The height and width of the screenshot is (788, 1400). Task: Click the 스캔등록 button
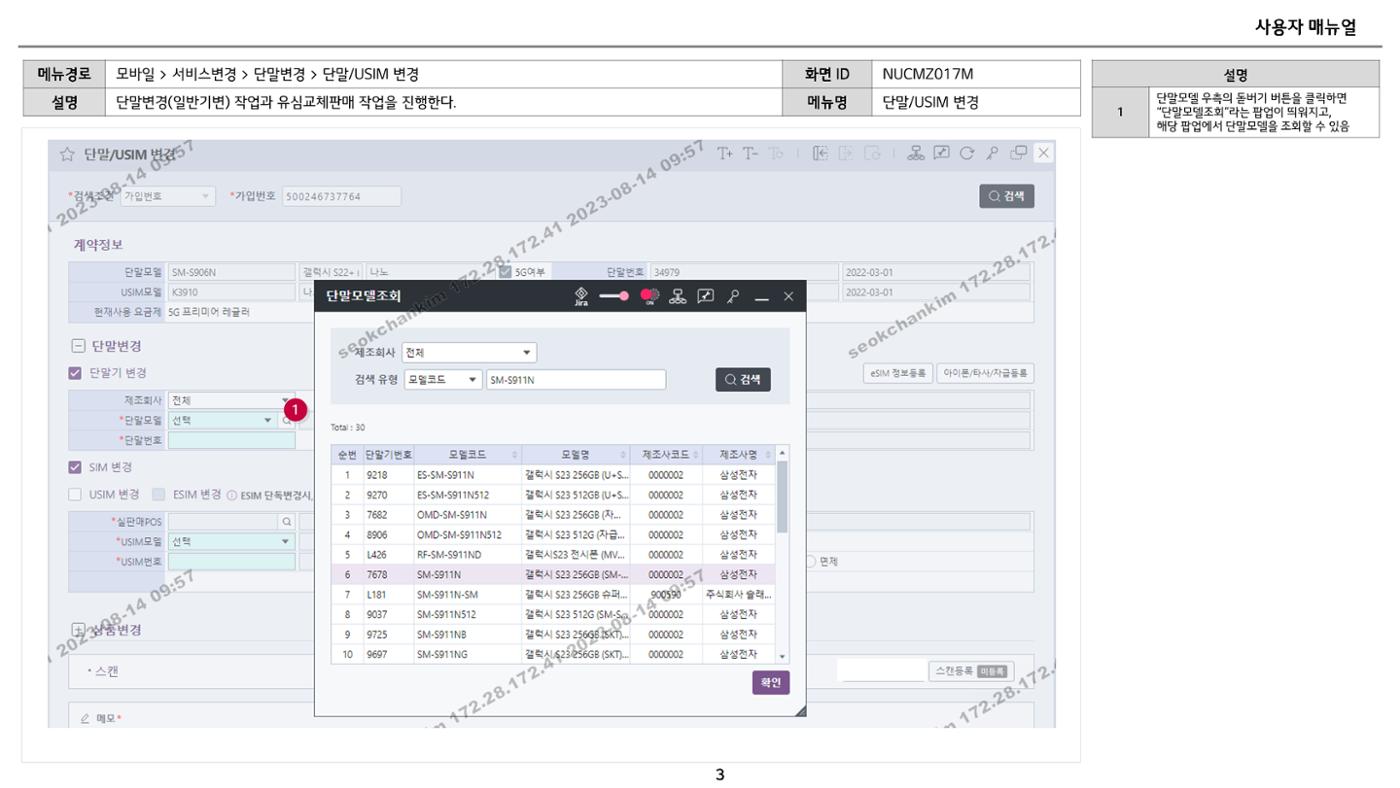pos(970,671)
